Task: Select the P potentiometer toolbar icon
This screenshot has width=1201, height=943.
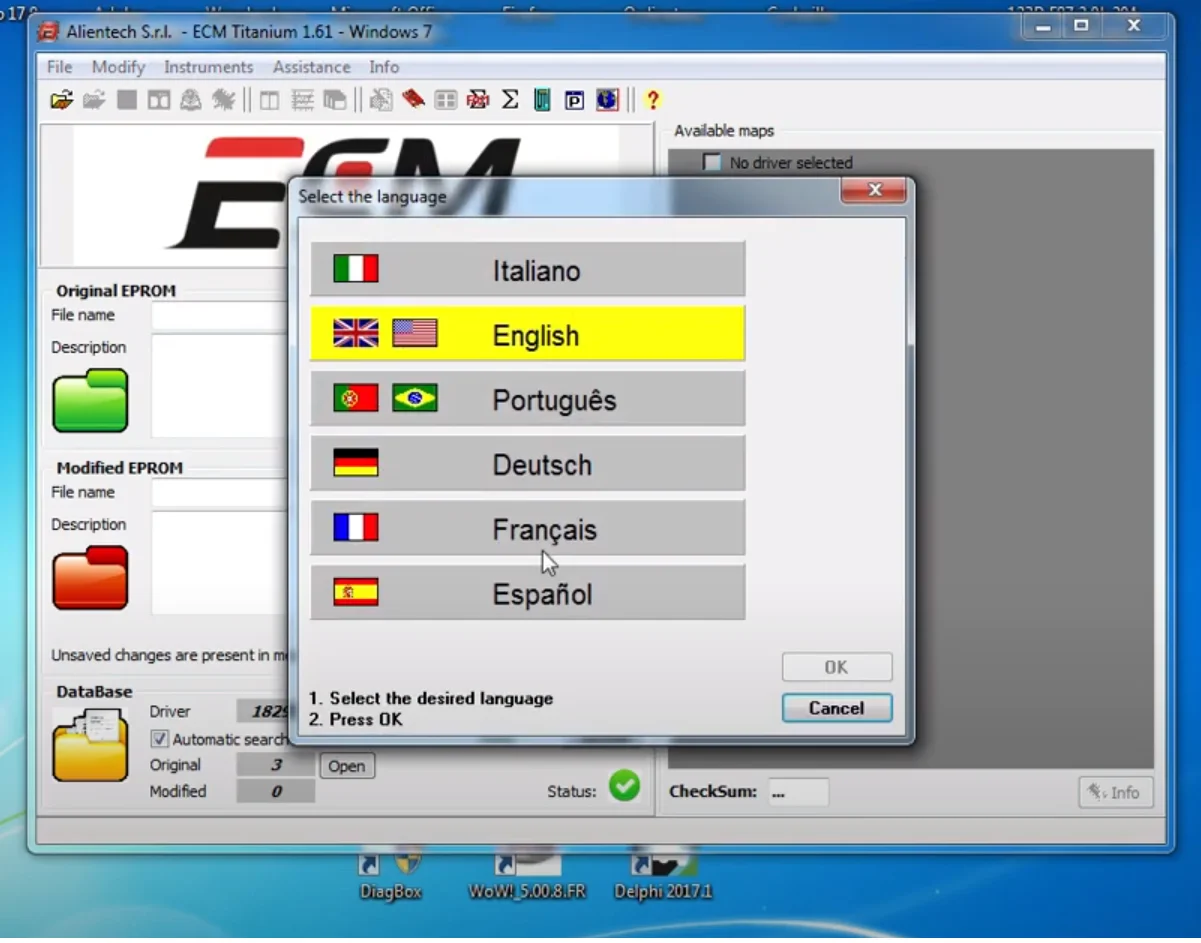Action: pyautogui.click(x=574, y=99)
